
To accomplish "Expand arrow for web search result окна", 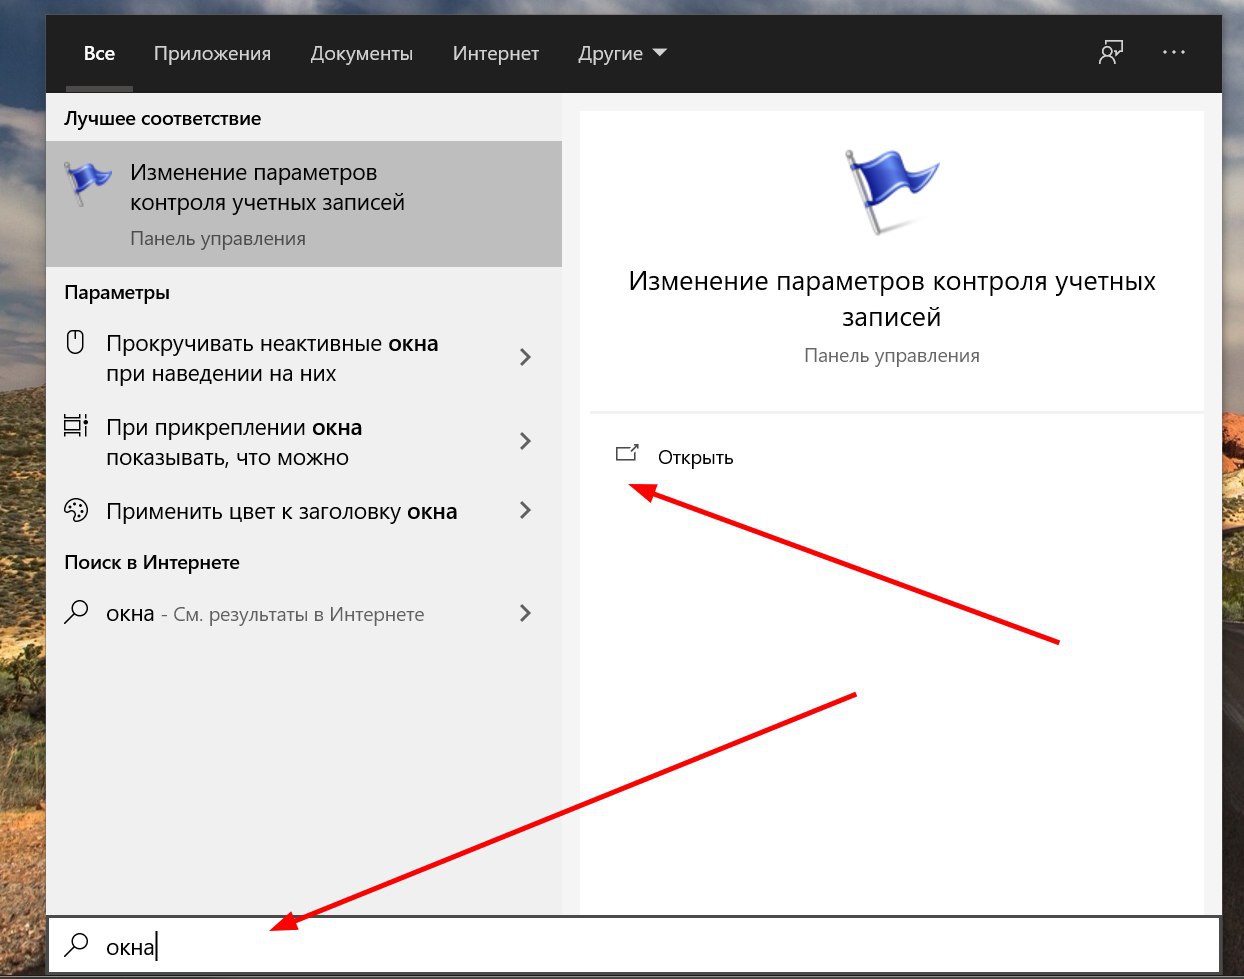I will (x=525, y=613).
